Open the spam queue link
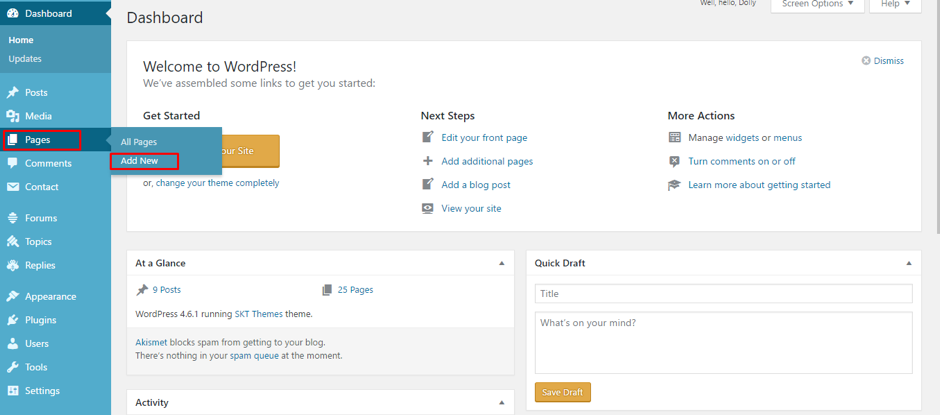The width and height of the screenshot is (940, 415). (253, 356)
